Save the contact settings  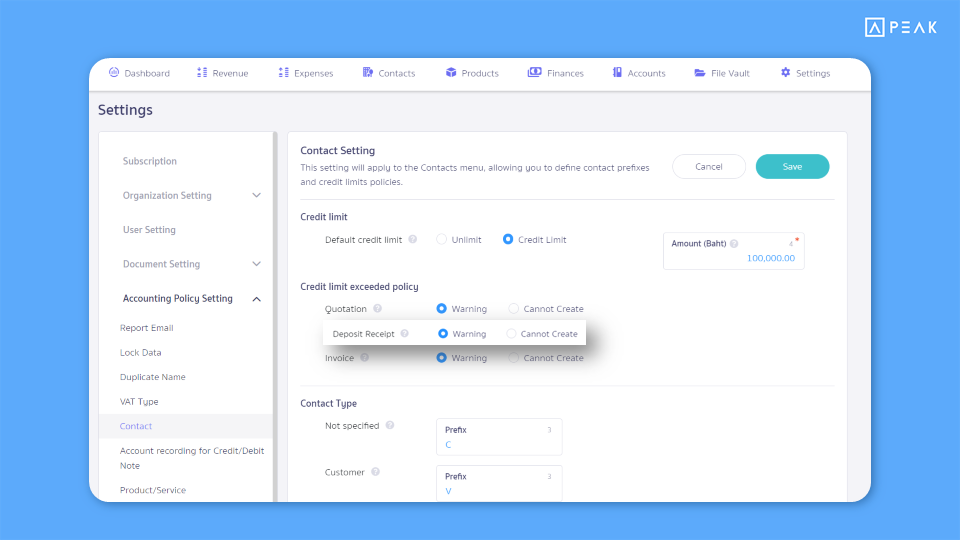point(792,167)
